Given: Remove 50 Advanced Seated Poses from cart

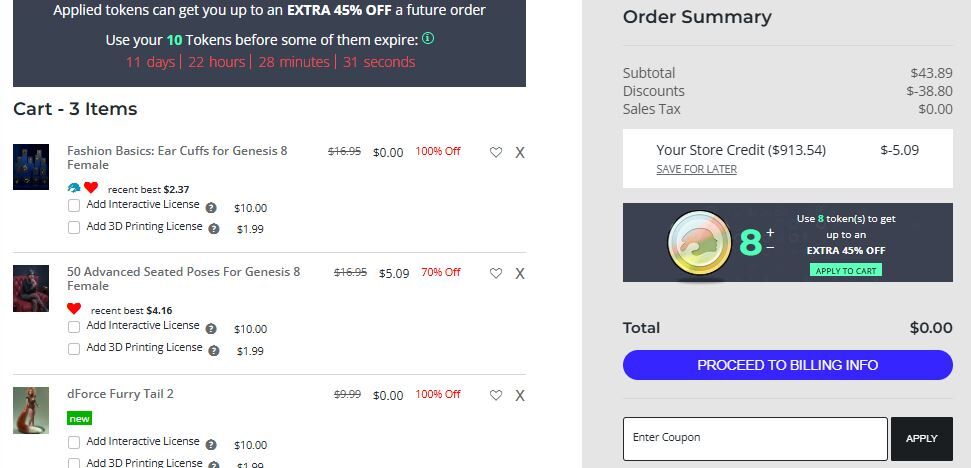Looking at the screenshot, I should [x=520, y=274].
